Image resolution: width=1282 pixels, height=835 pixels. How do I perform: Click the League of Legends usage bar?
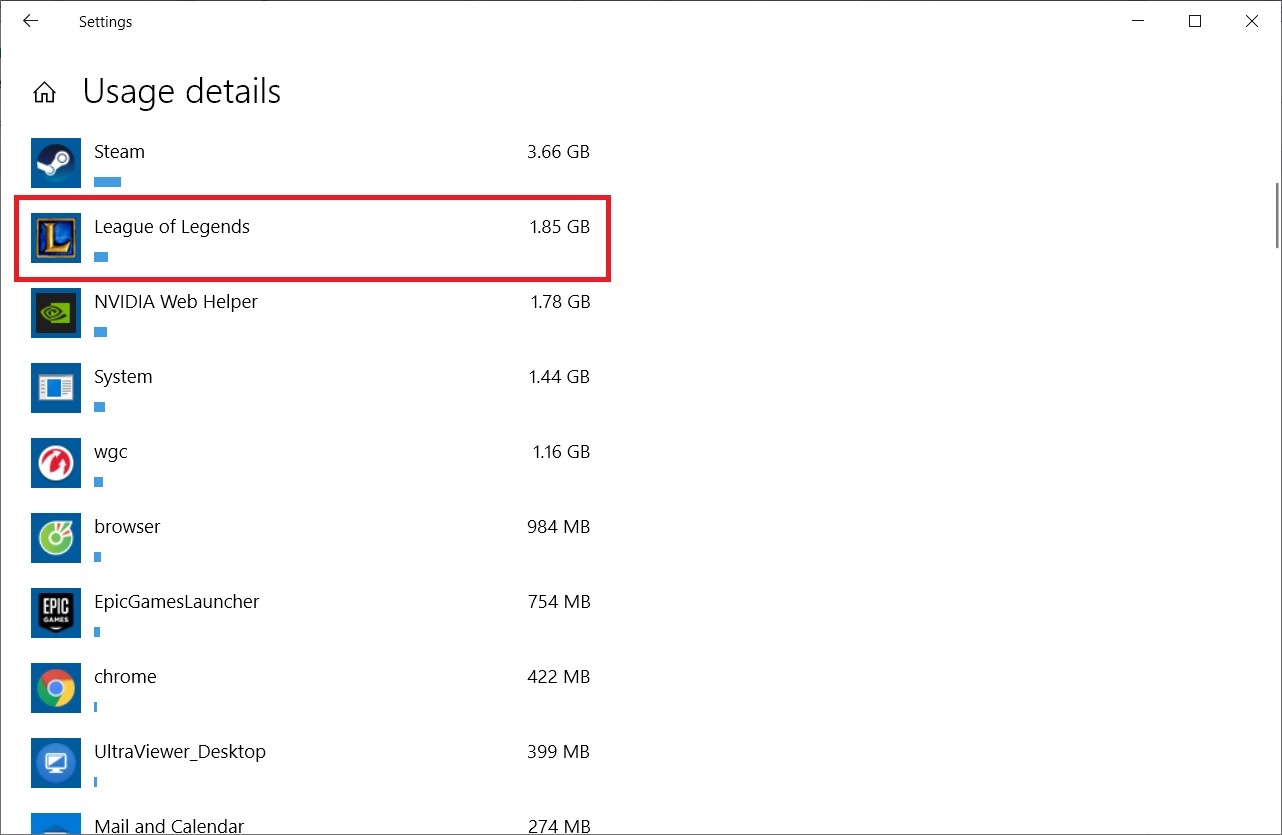[x=101, y=257]
